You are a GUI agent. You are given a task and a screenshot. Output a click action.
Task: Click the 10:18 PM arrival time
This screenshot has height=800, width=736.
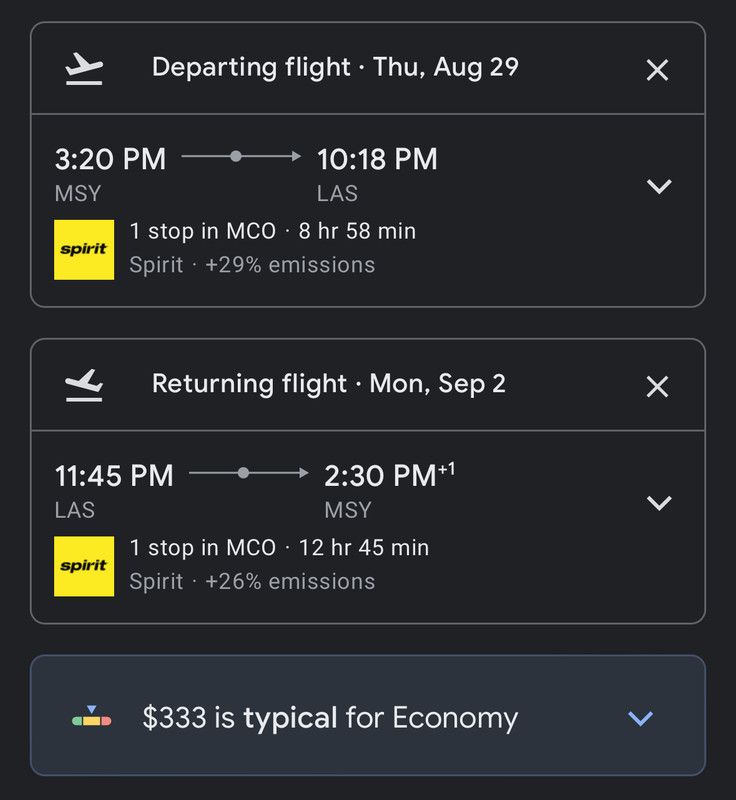[377, 159]
